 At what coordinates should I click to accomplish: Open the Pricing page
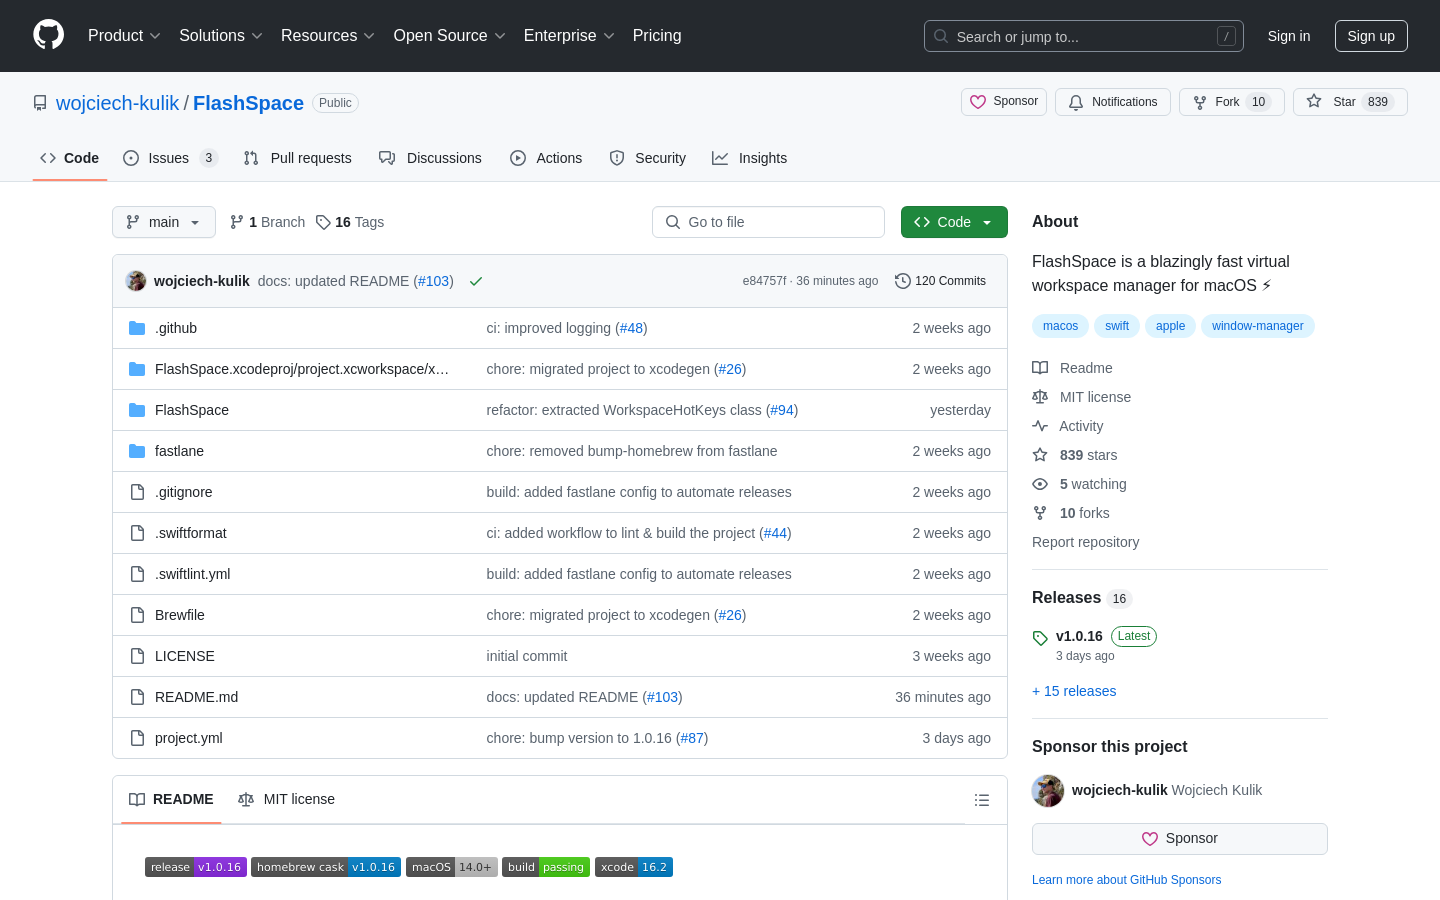[657, 36]
